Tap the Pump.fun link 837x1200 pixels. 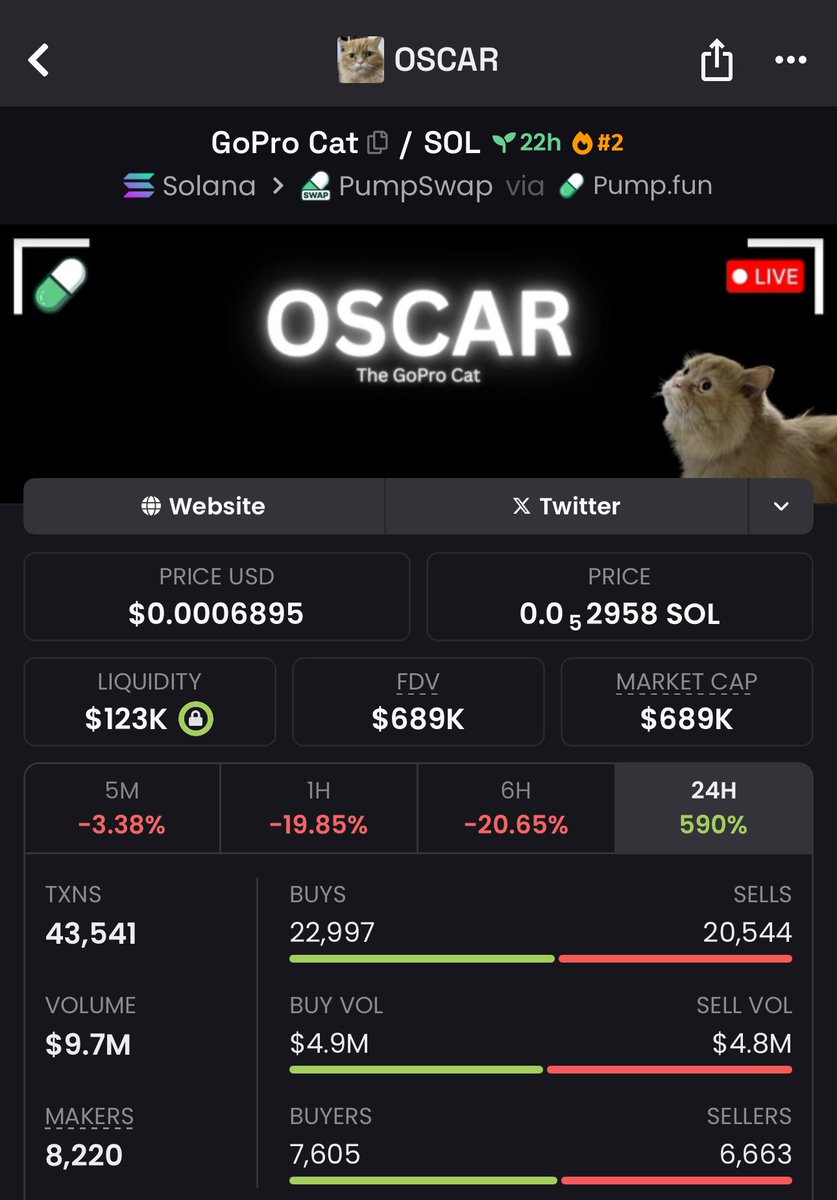636,186
